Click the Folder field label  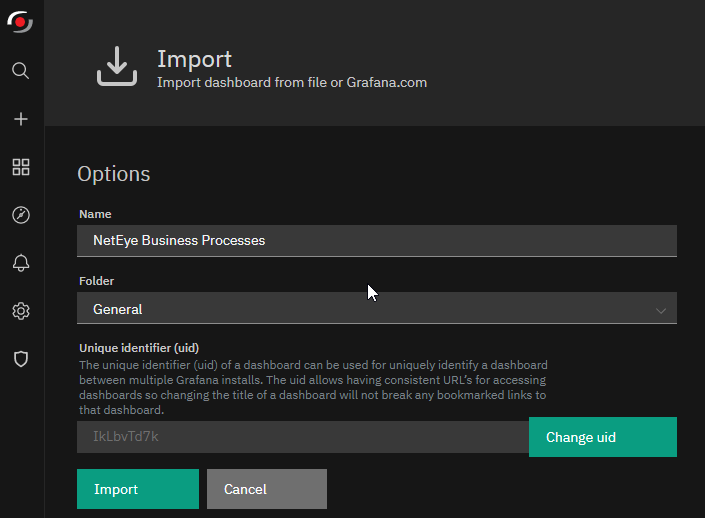[x=97, y=281]
